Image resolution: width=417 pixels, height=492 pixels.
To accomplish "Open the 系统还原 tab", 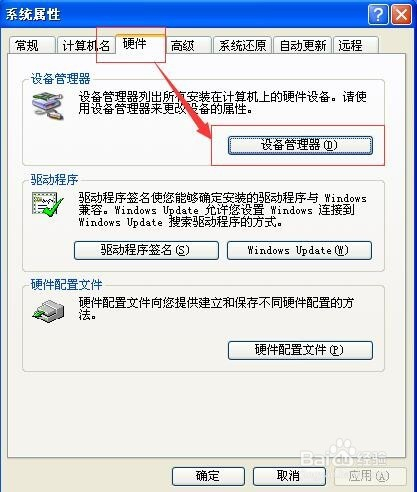I will coord(242,45).
